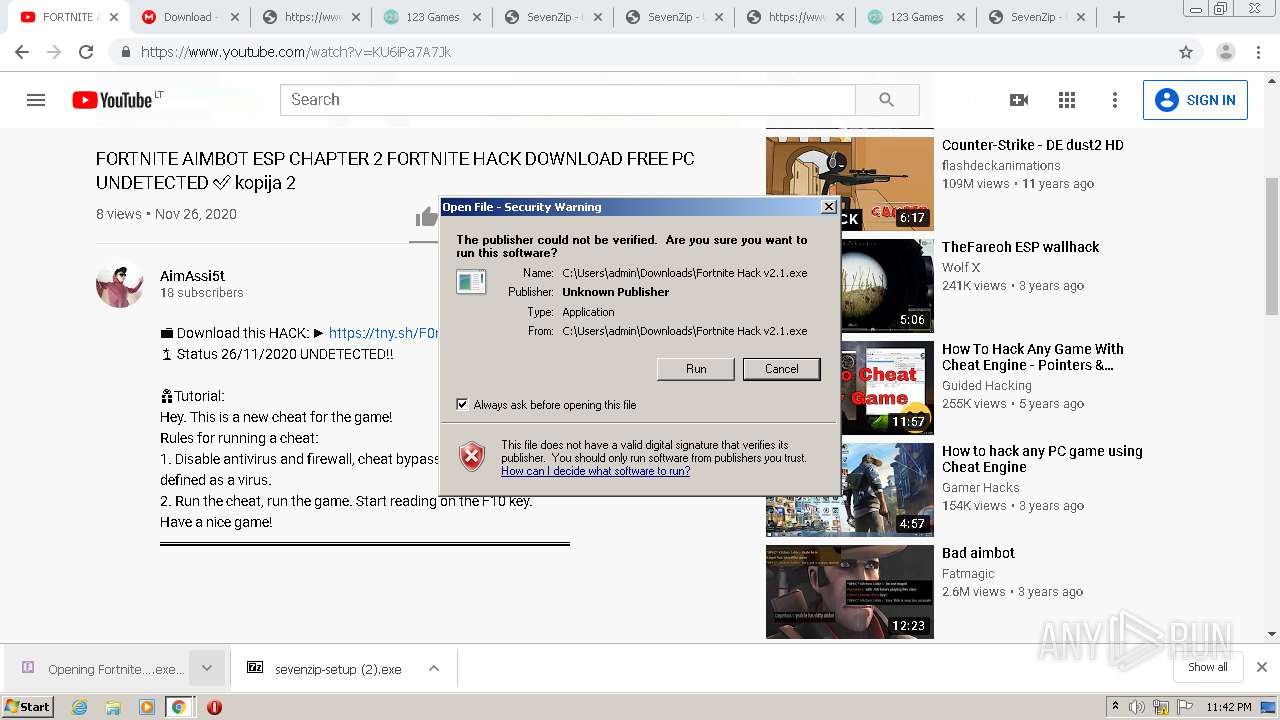
Task: Switch to the first 123 Games tab
Action: tap(432, 17)
